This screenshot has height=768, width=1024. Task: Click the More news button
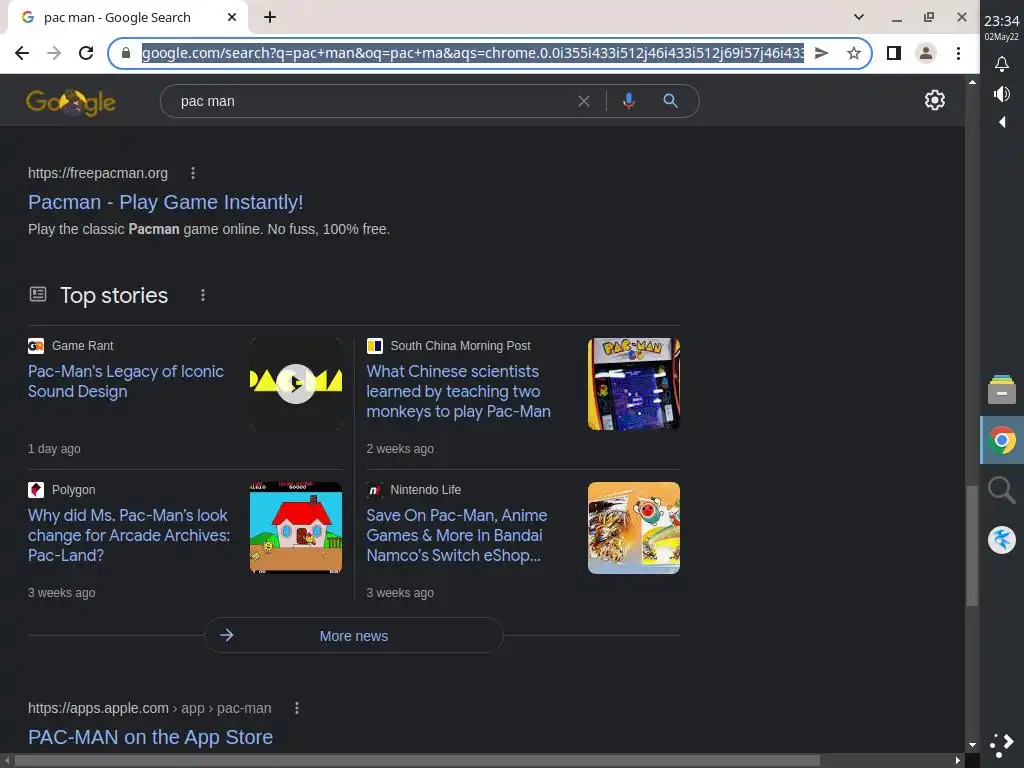(x=353, y=635)
